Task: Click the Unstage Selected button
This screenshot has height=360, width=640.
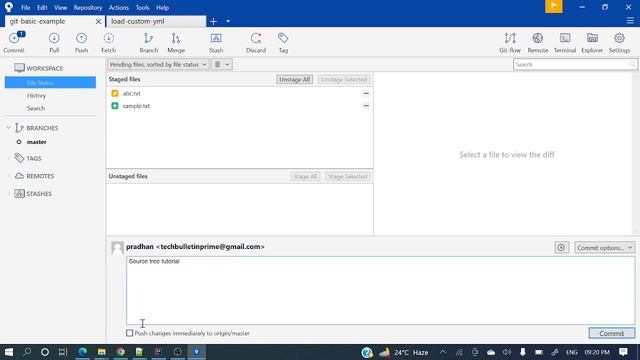Action: coord(344,79)
